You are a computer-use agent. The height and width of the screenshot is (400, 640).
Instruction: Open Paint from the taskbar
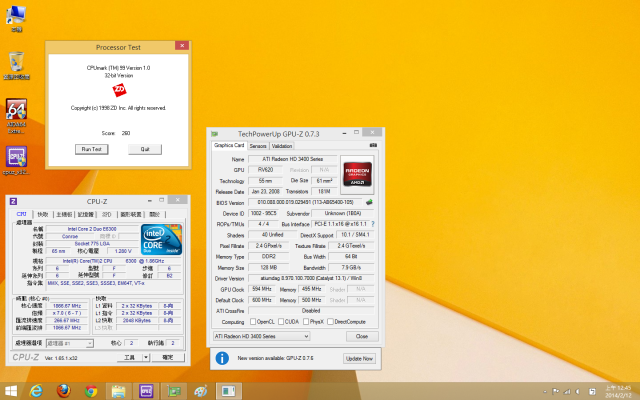pos(201,391)
